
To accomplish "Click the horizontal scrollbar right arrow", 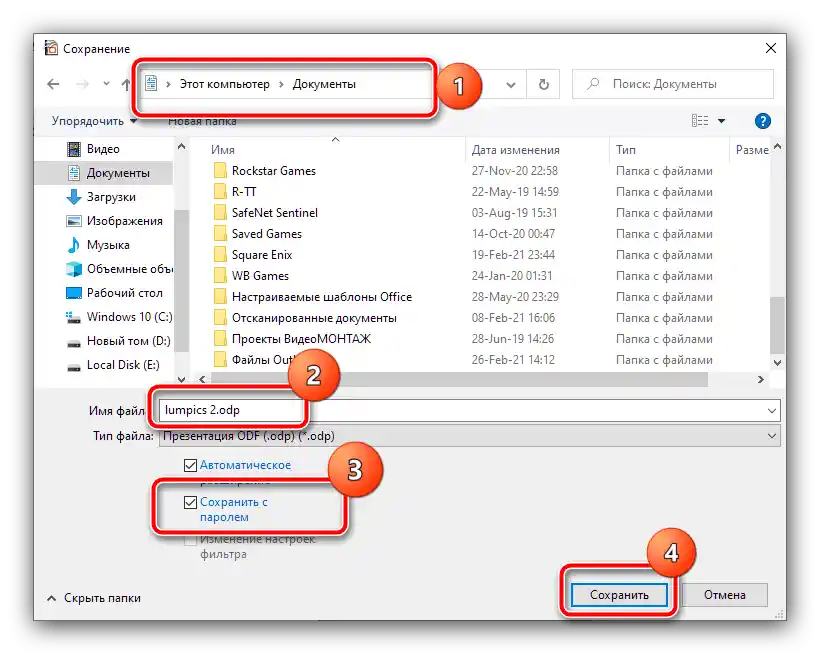I will coord(760,380).
